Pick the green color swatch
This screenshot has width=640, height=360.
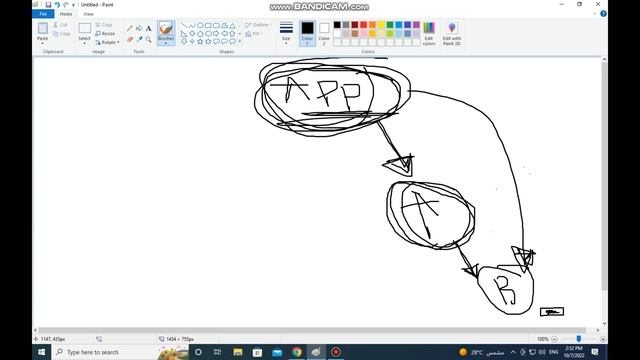coord(390,25)
